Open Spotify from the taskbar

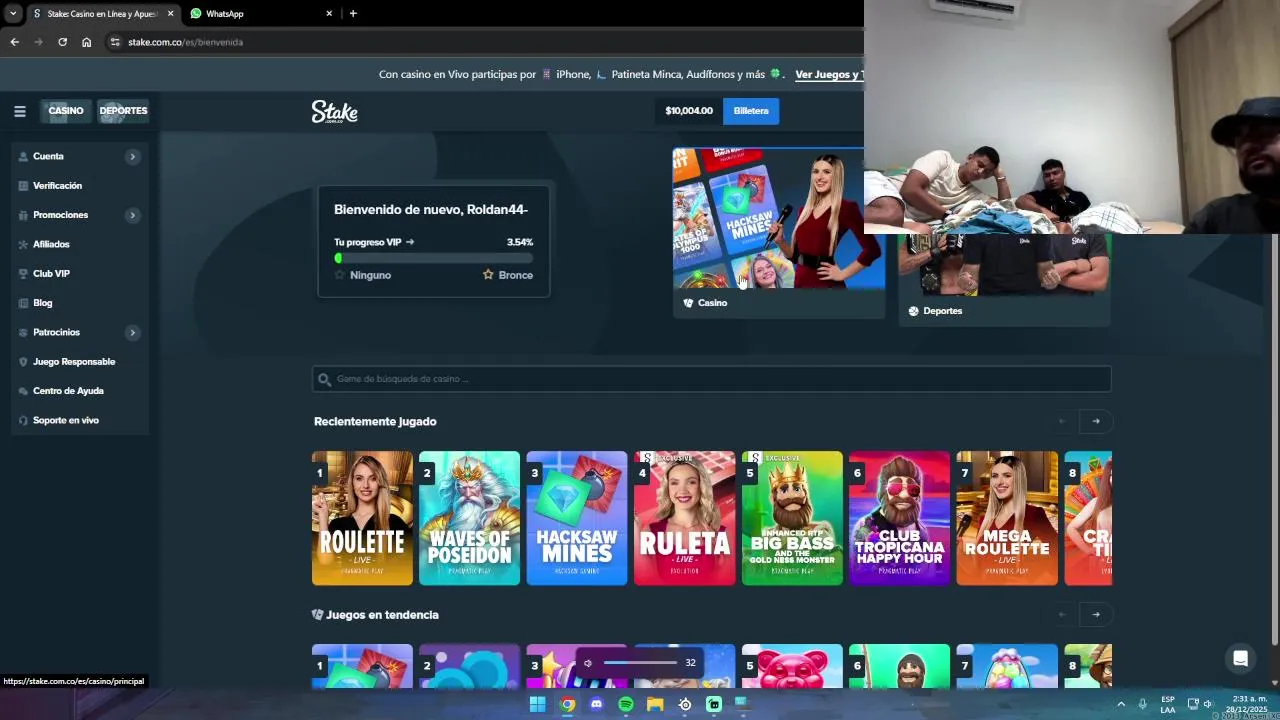coord(626,704)
